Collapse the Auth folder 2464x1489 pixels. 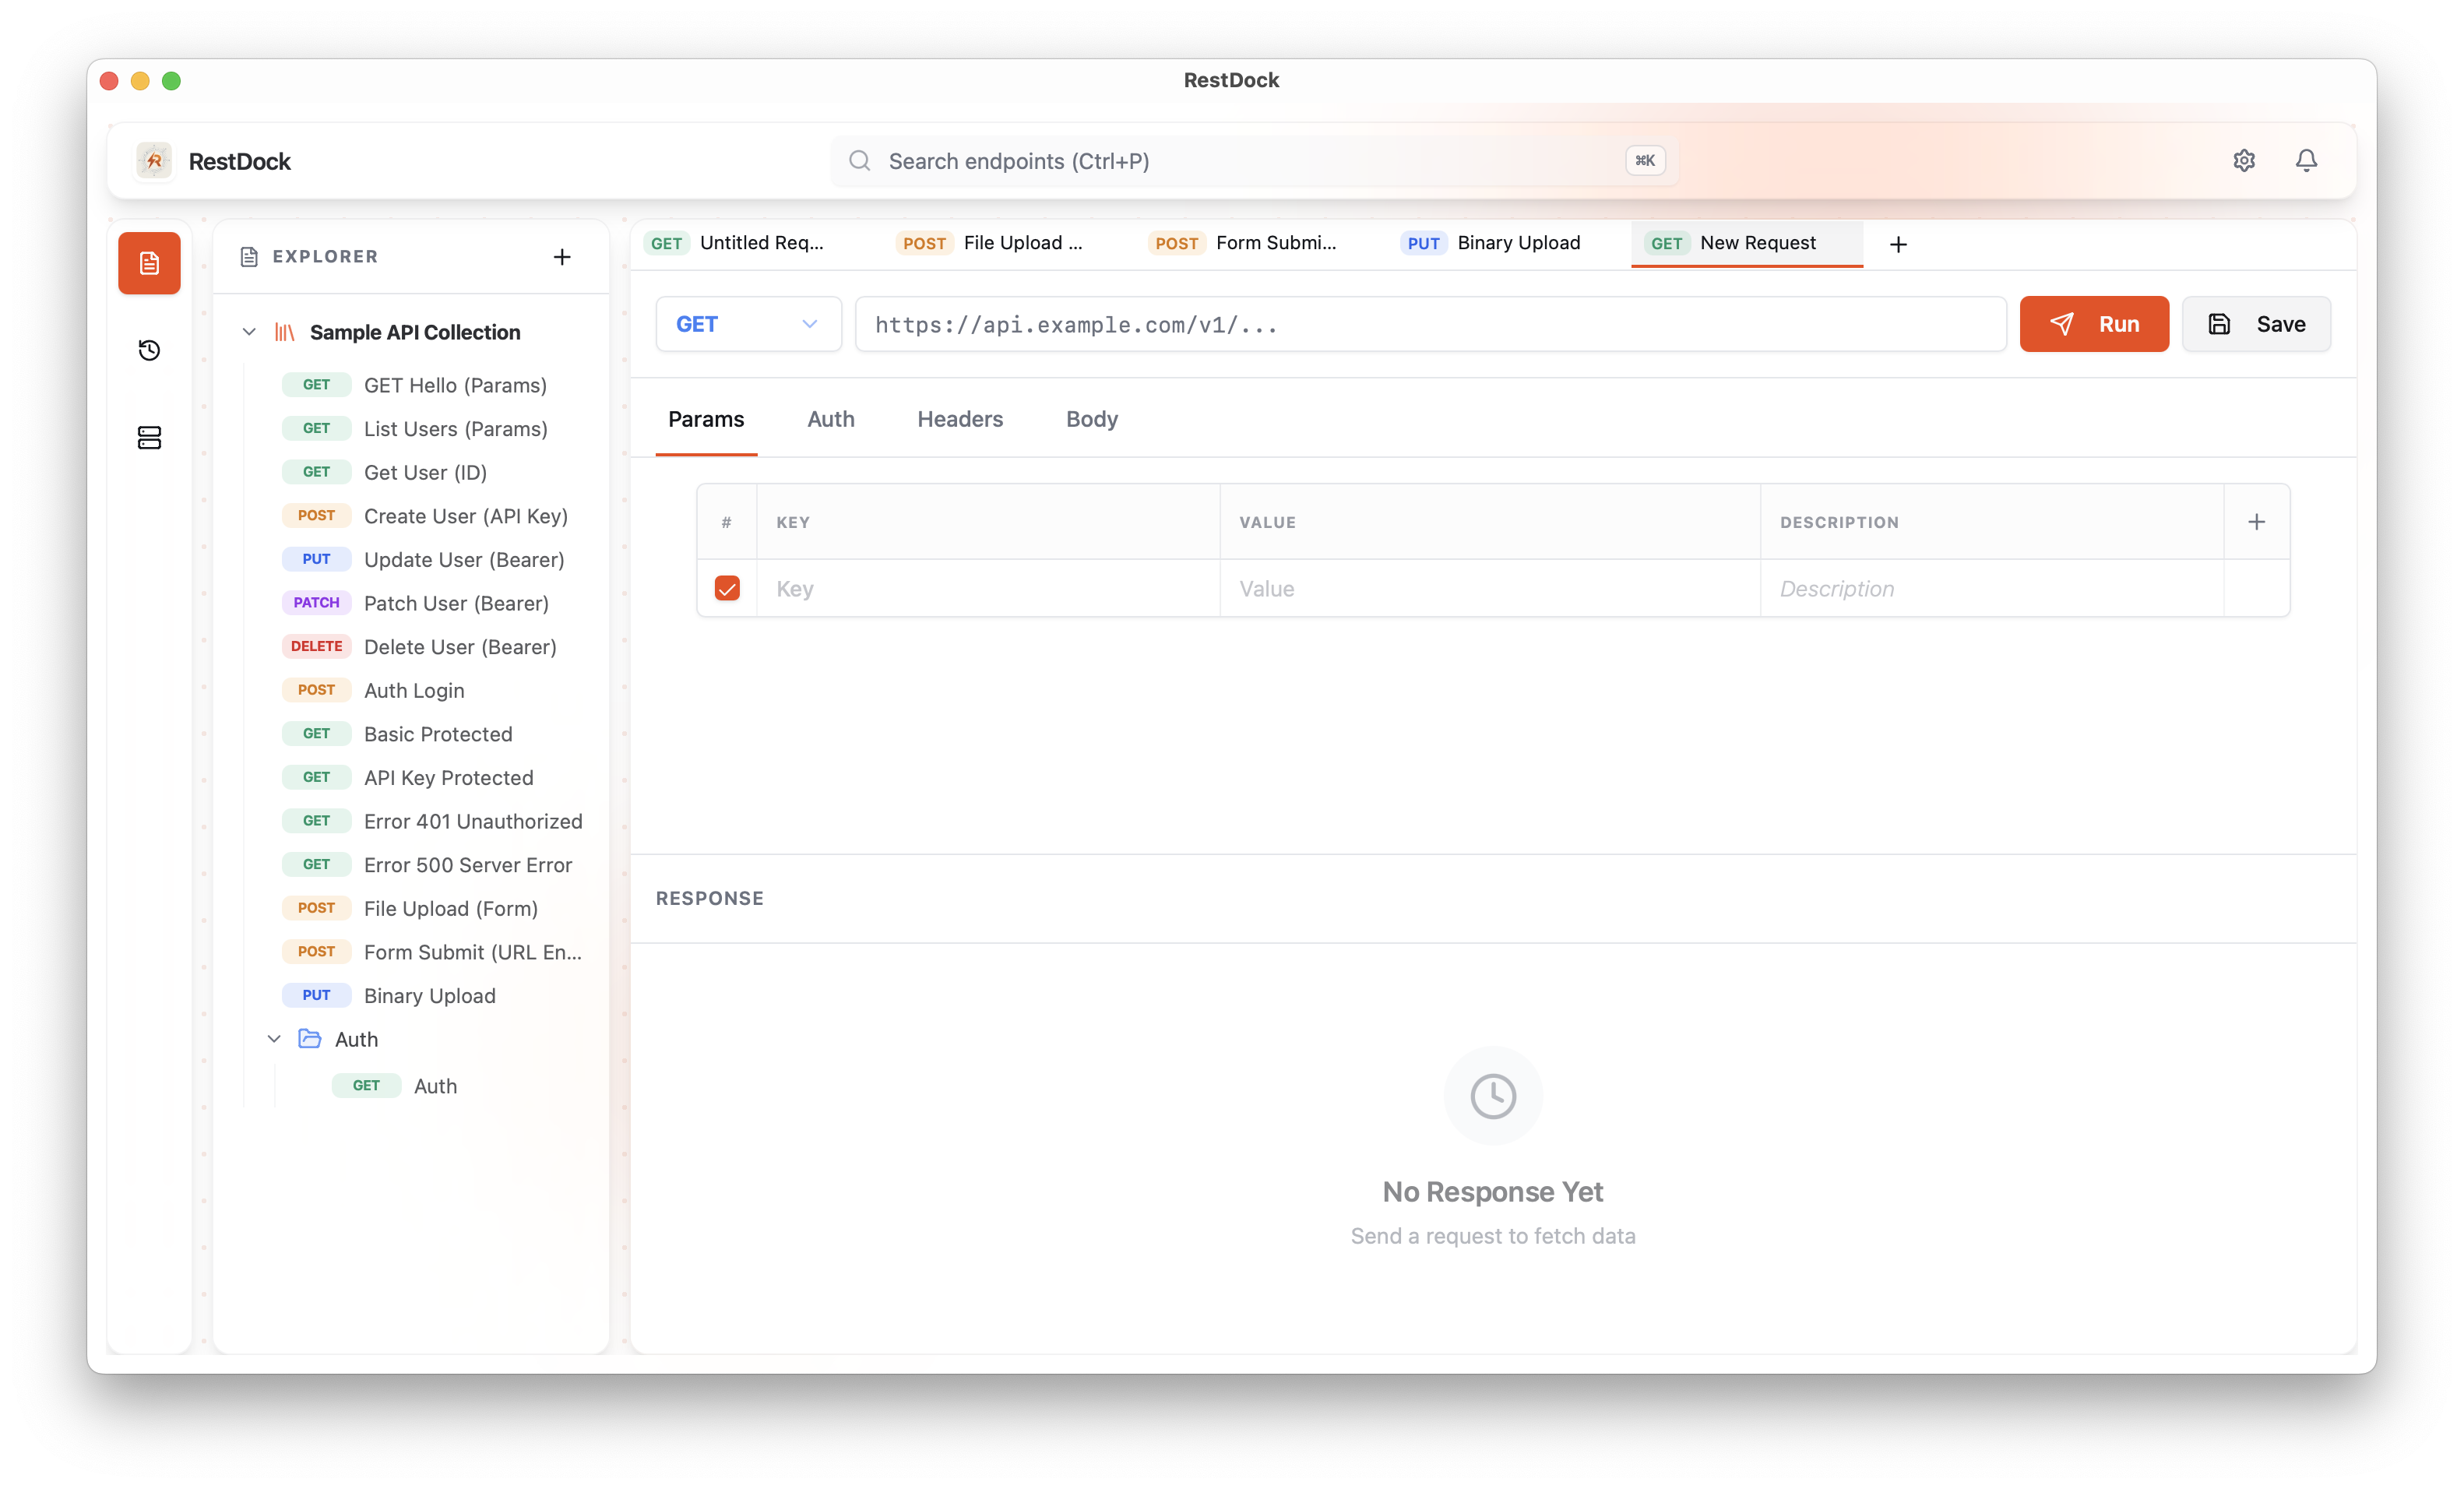click(274, 1038)
